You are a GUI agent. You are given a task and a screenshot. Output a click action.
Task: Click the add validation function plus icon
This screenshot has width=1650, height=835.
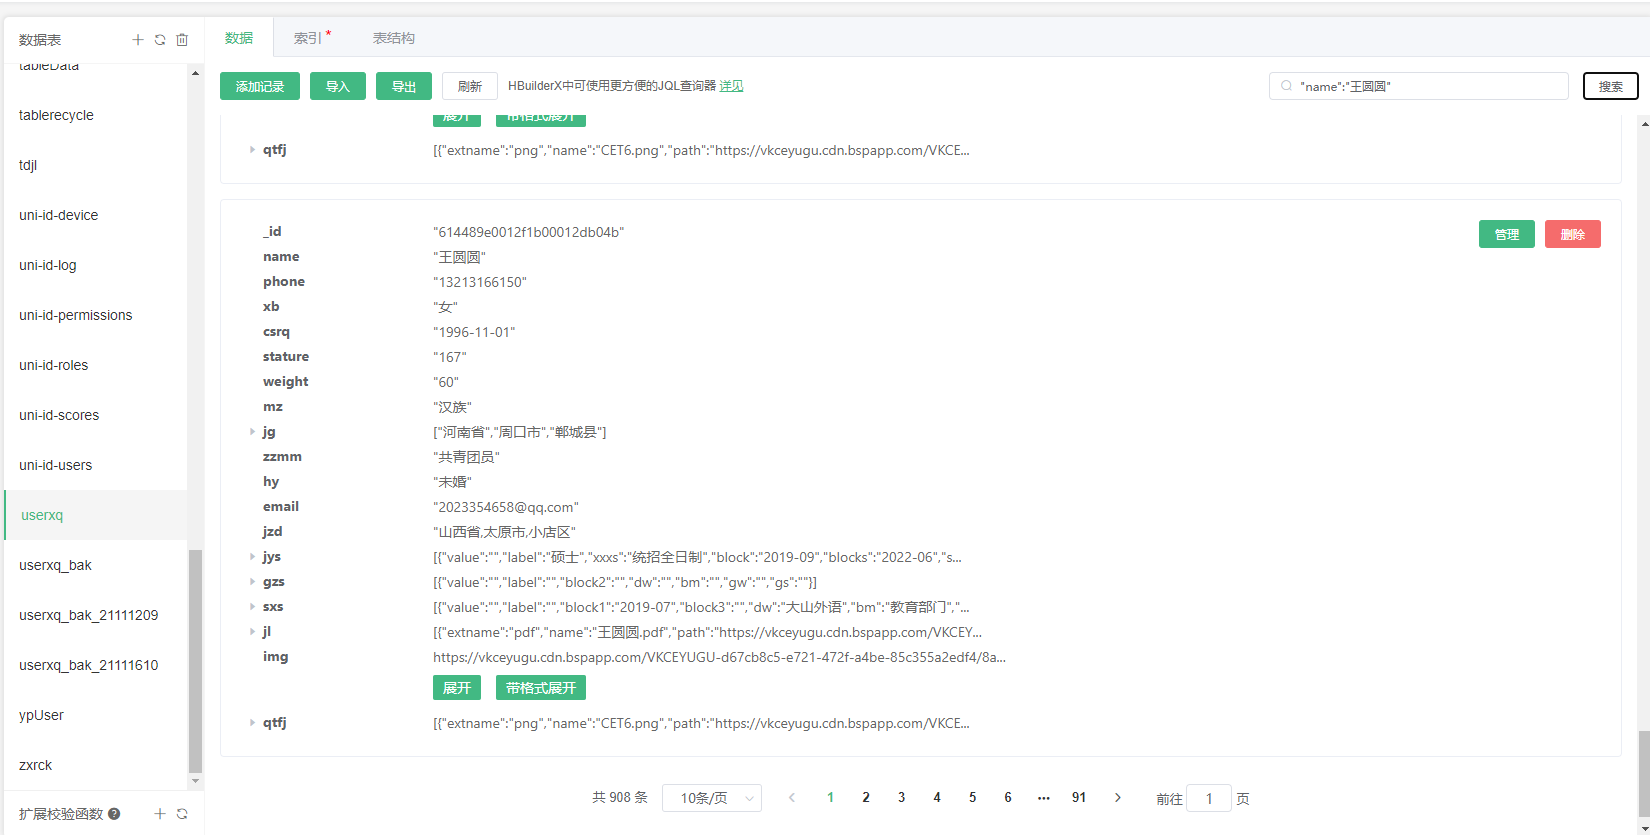(160, 814)
